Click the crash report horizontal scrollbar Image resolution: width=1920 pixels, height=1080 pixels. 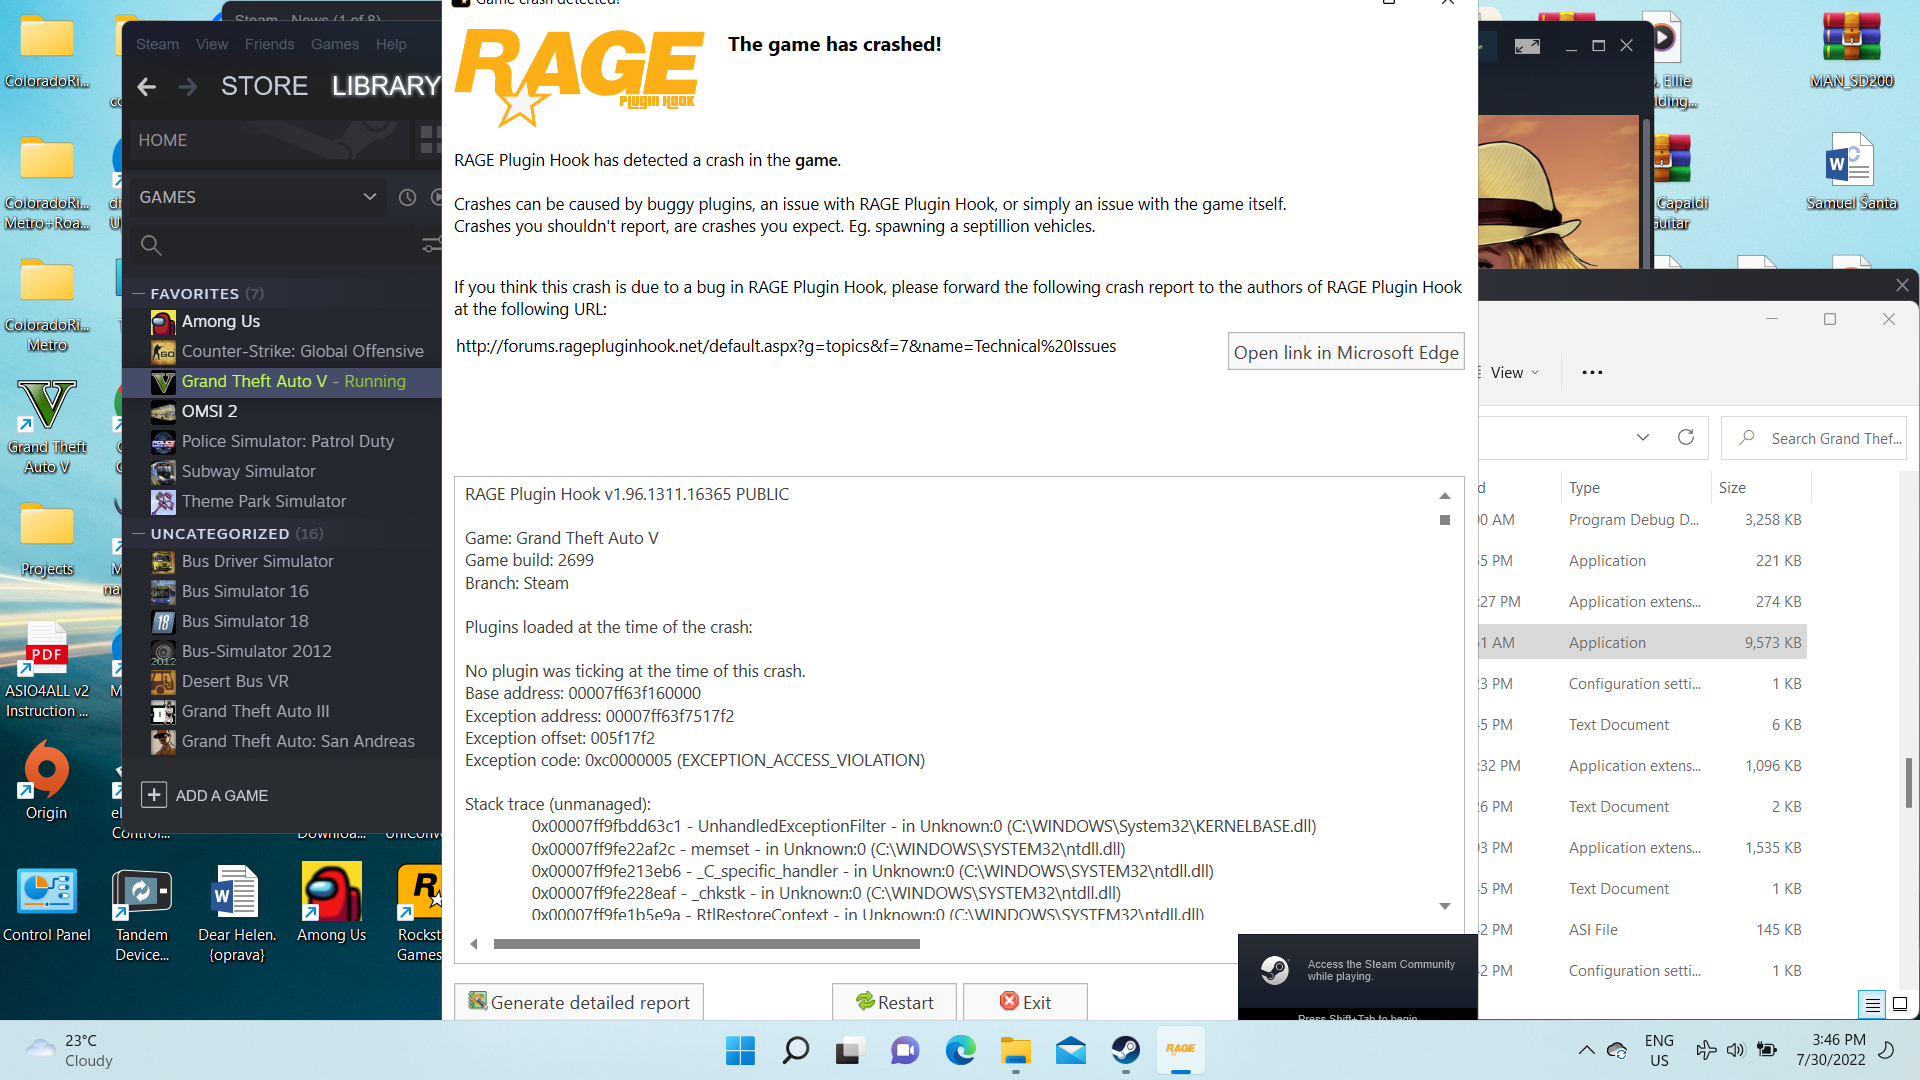pyautogui.click(x=706, y=944)
